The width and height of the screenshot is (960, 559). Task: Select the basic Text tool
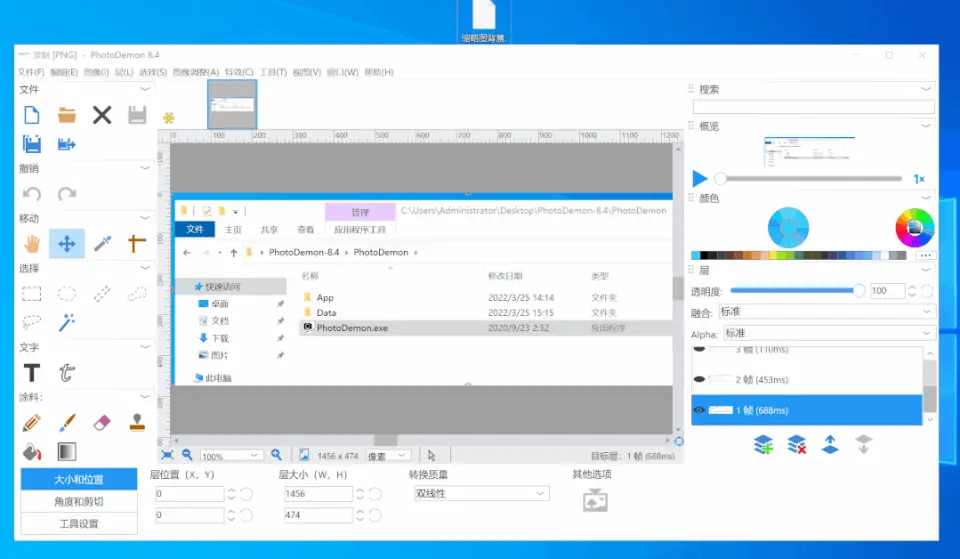32,372
